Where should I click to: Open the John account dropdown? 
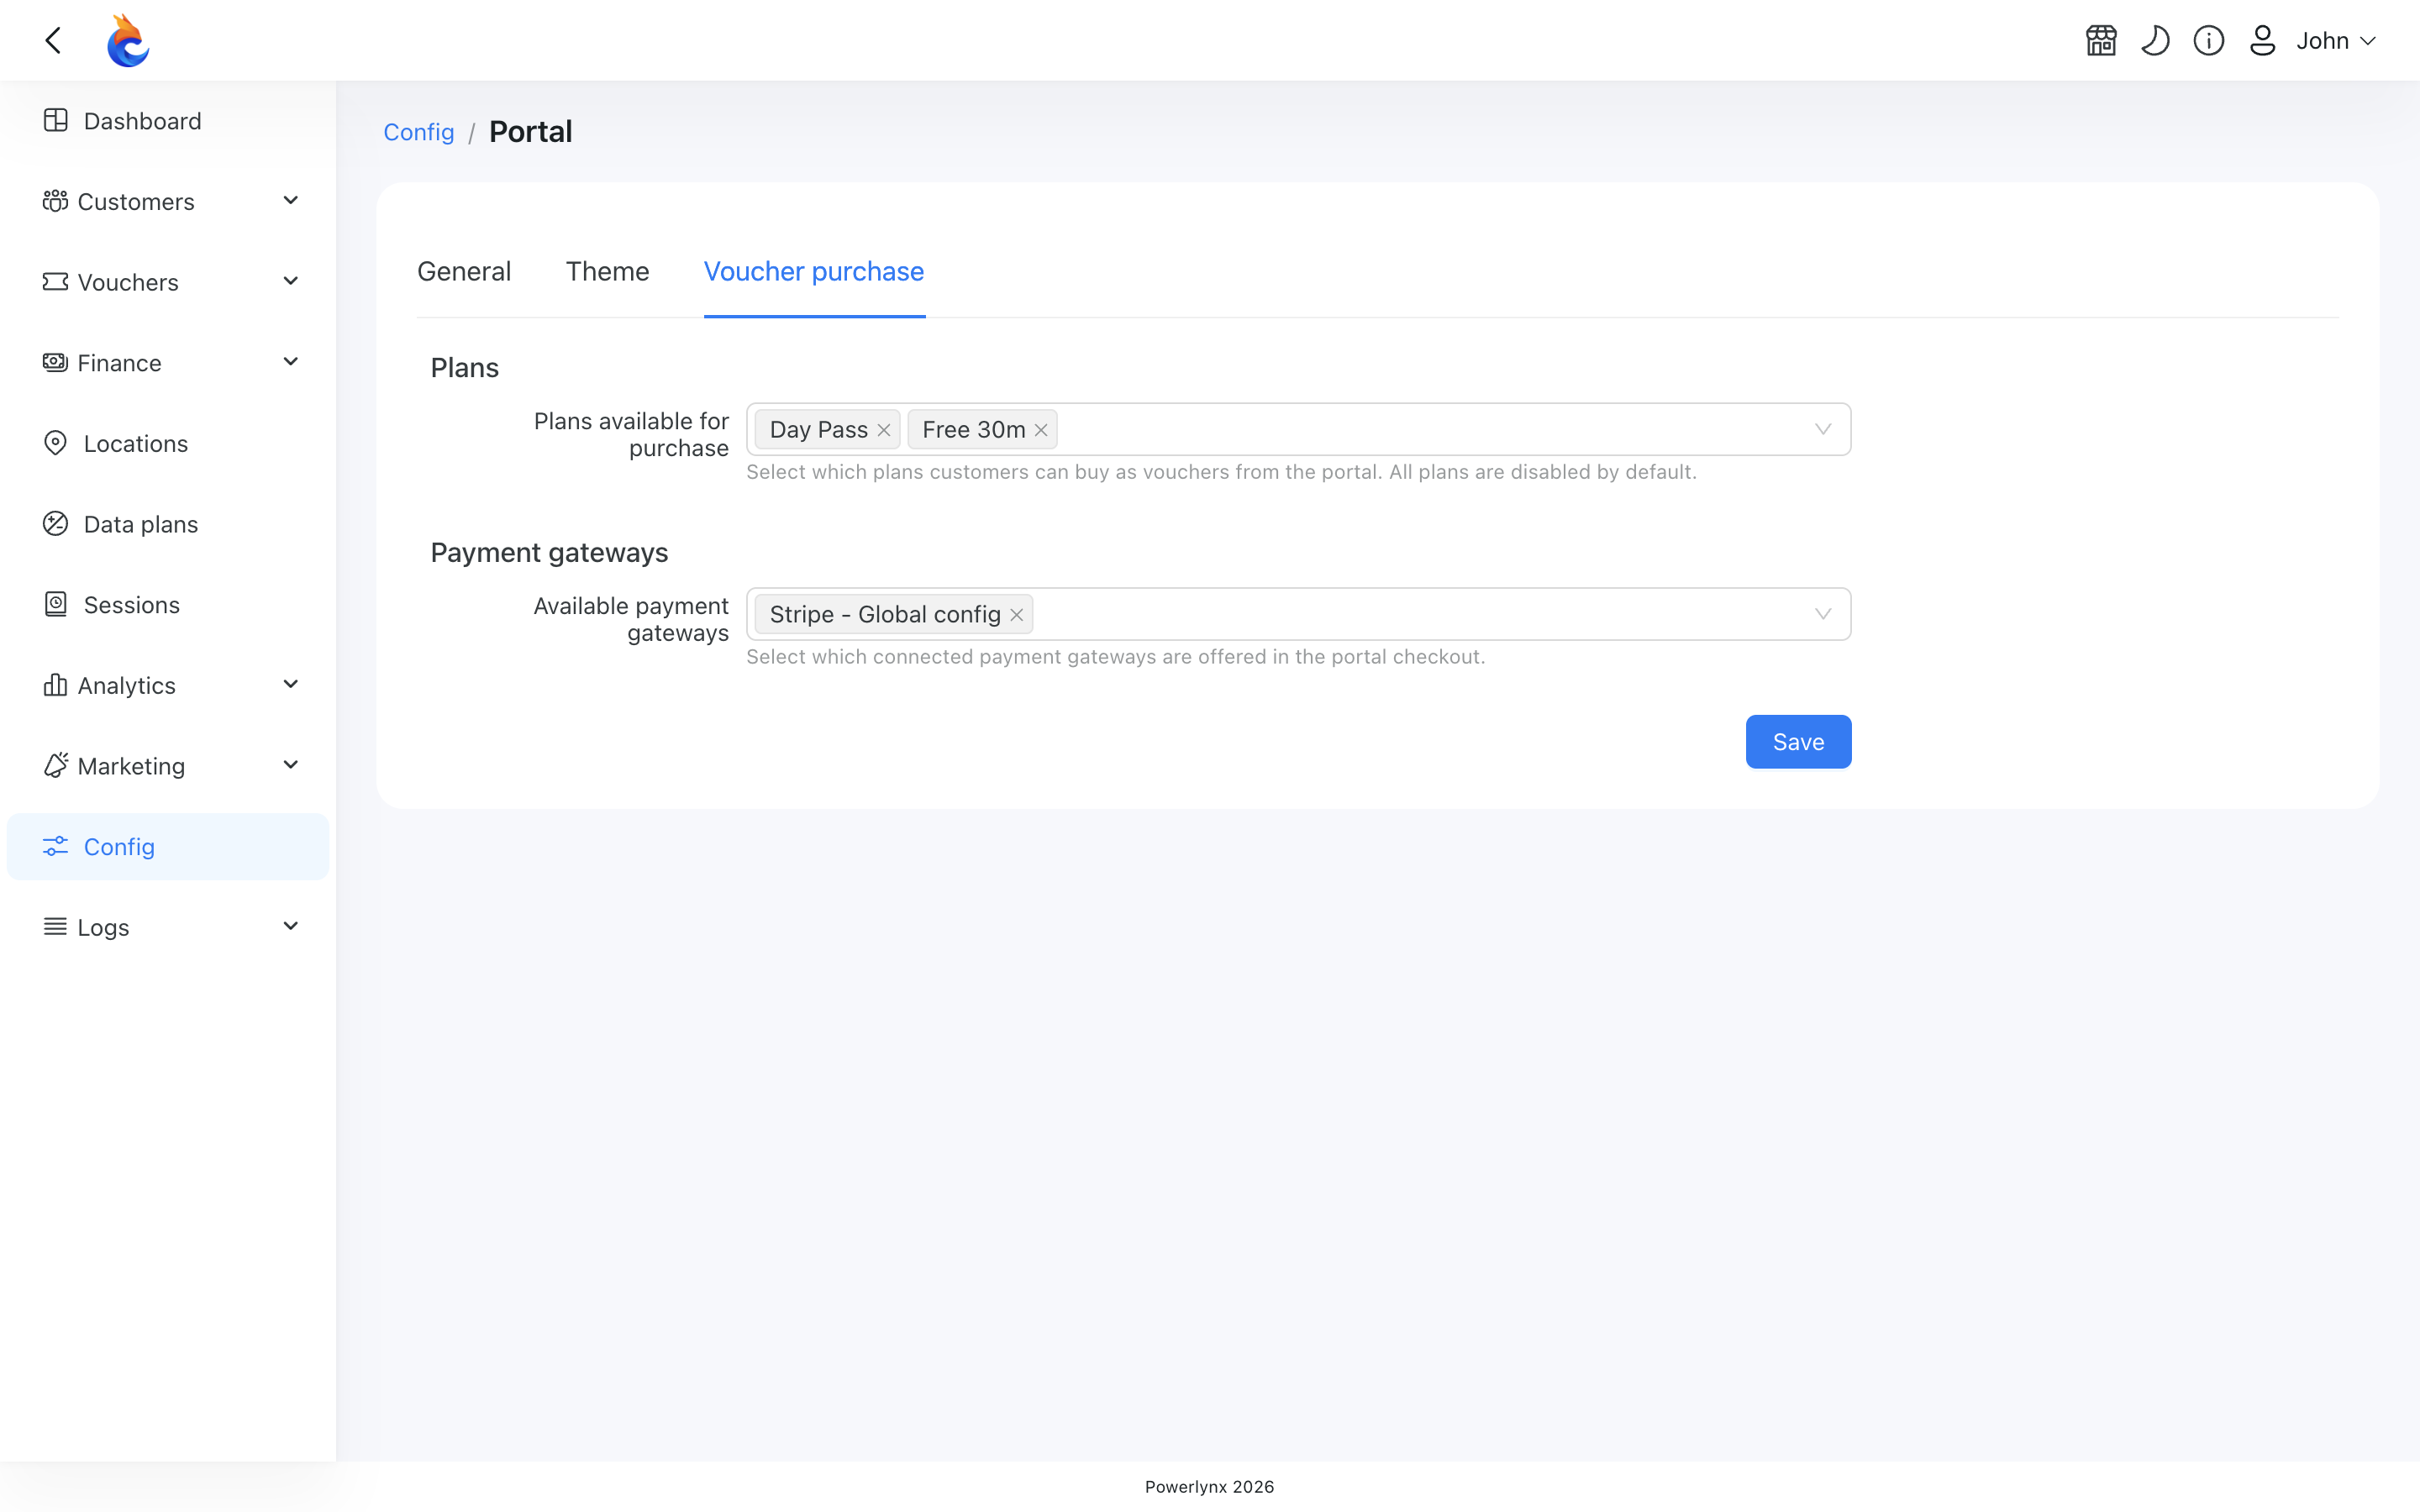click(x=2336, y=40)
